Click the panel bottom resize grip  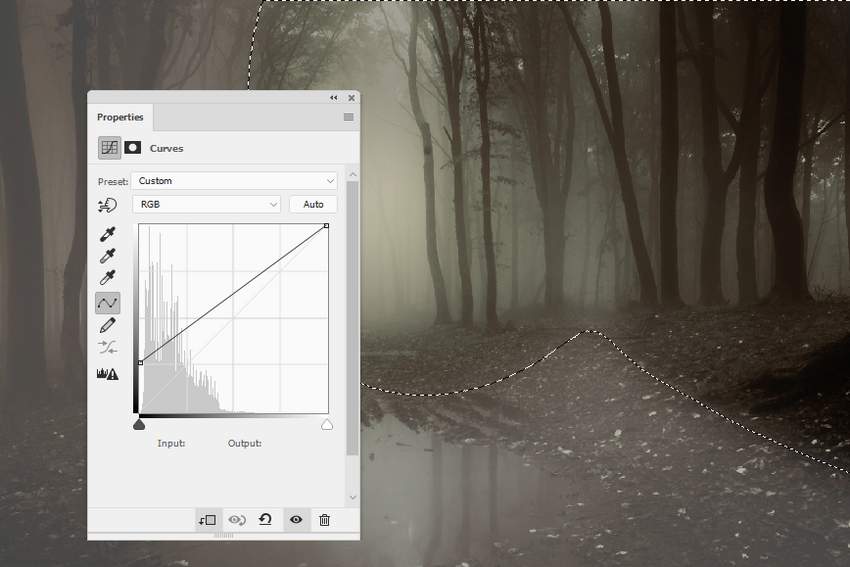point(223,536)
